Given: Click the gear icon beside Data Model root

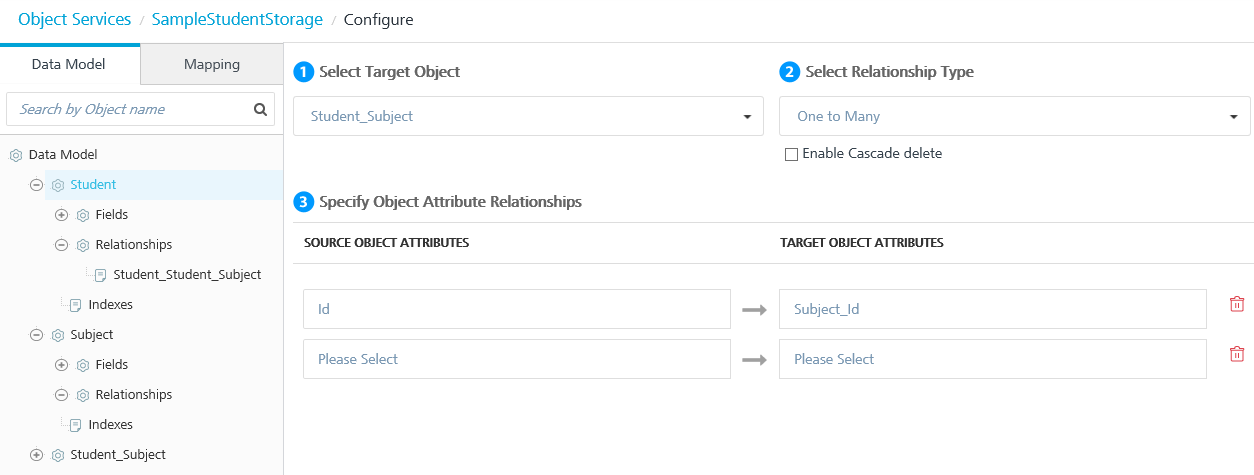Looking at the screenshot, I should pyautogui.click(x=16, y=155).
